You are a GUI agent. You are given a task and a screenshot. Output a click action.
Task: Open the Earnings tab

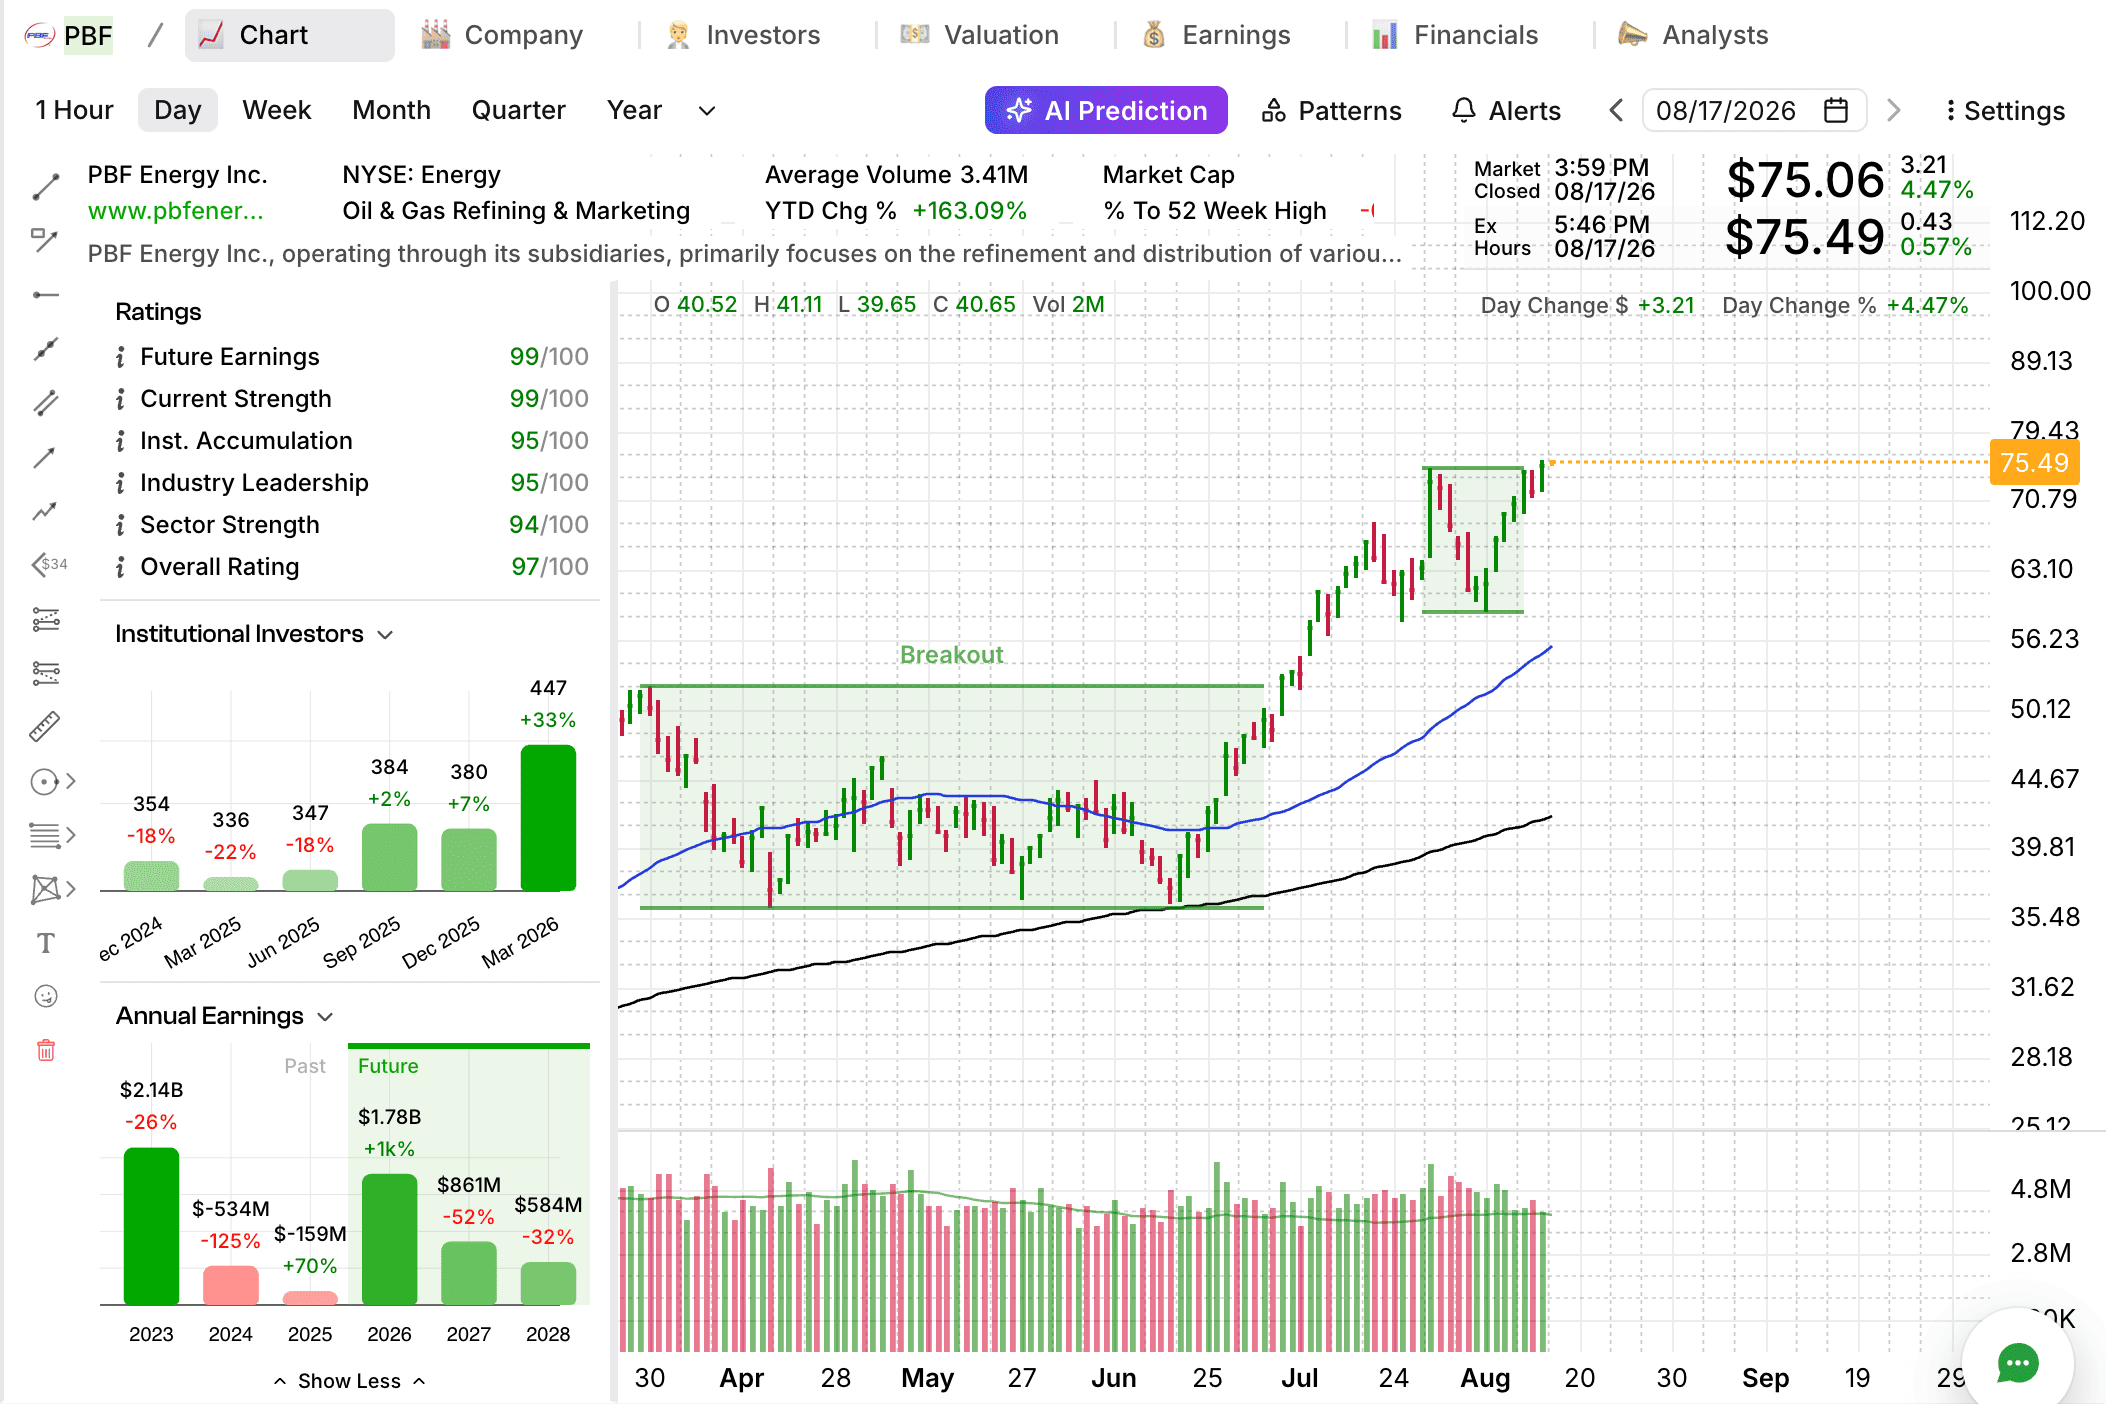click(x=1216, y=35)
